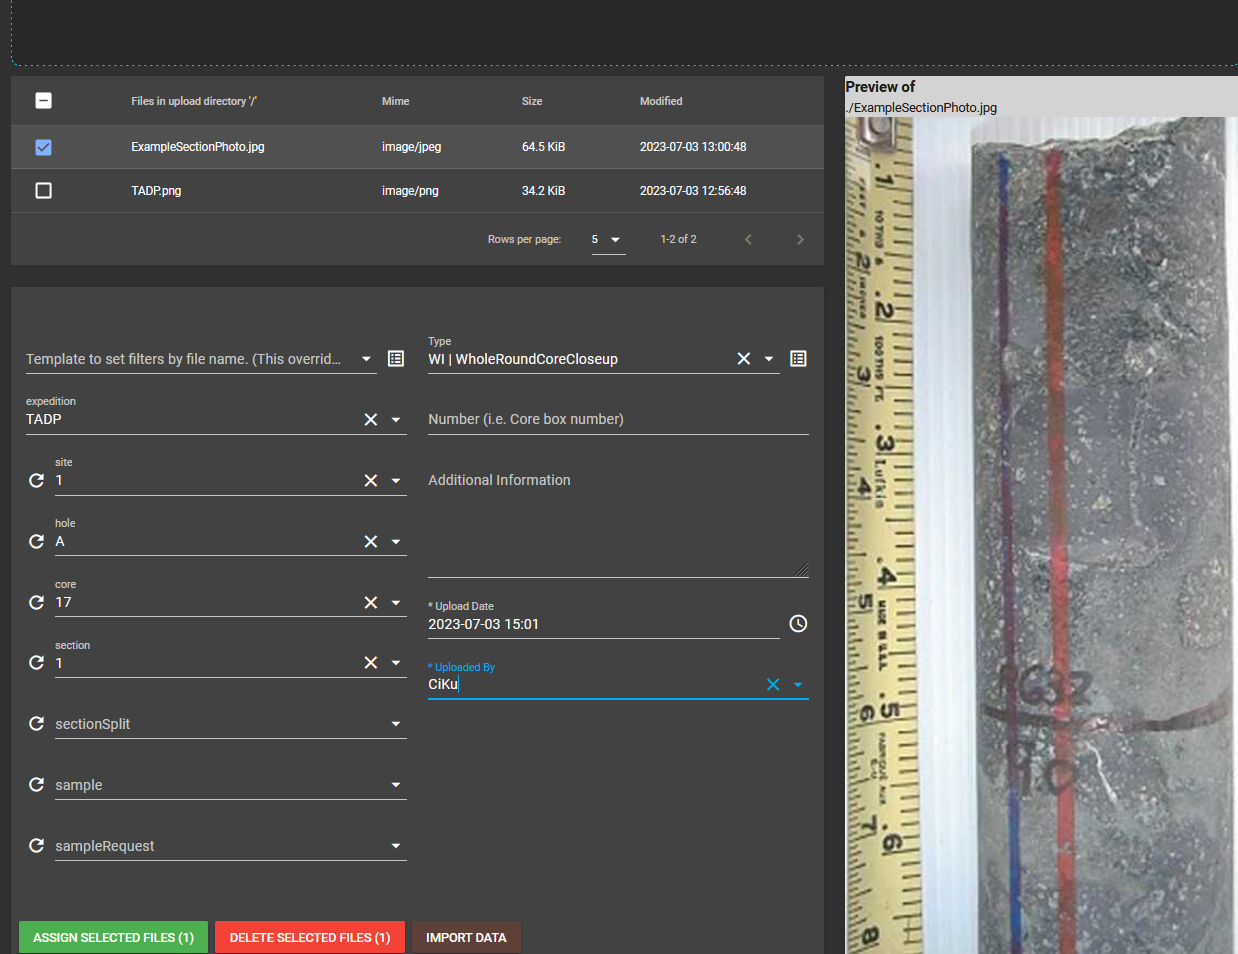This screenshot has height=954, width=1238.
Task: Clear the core 17 value
Action: (x=371, y=603)
